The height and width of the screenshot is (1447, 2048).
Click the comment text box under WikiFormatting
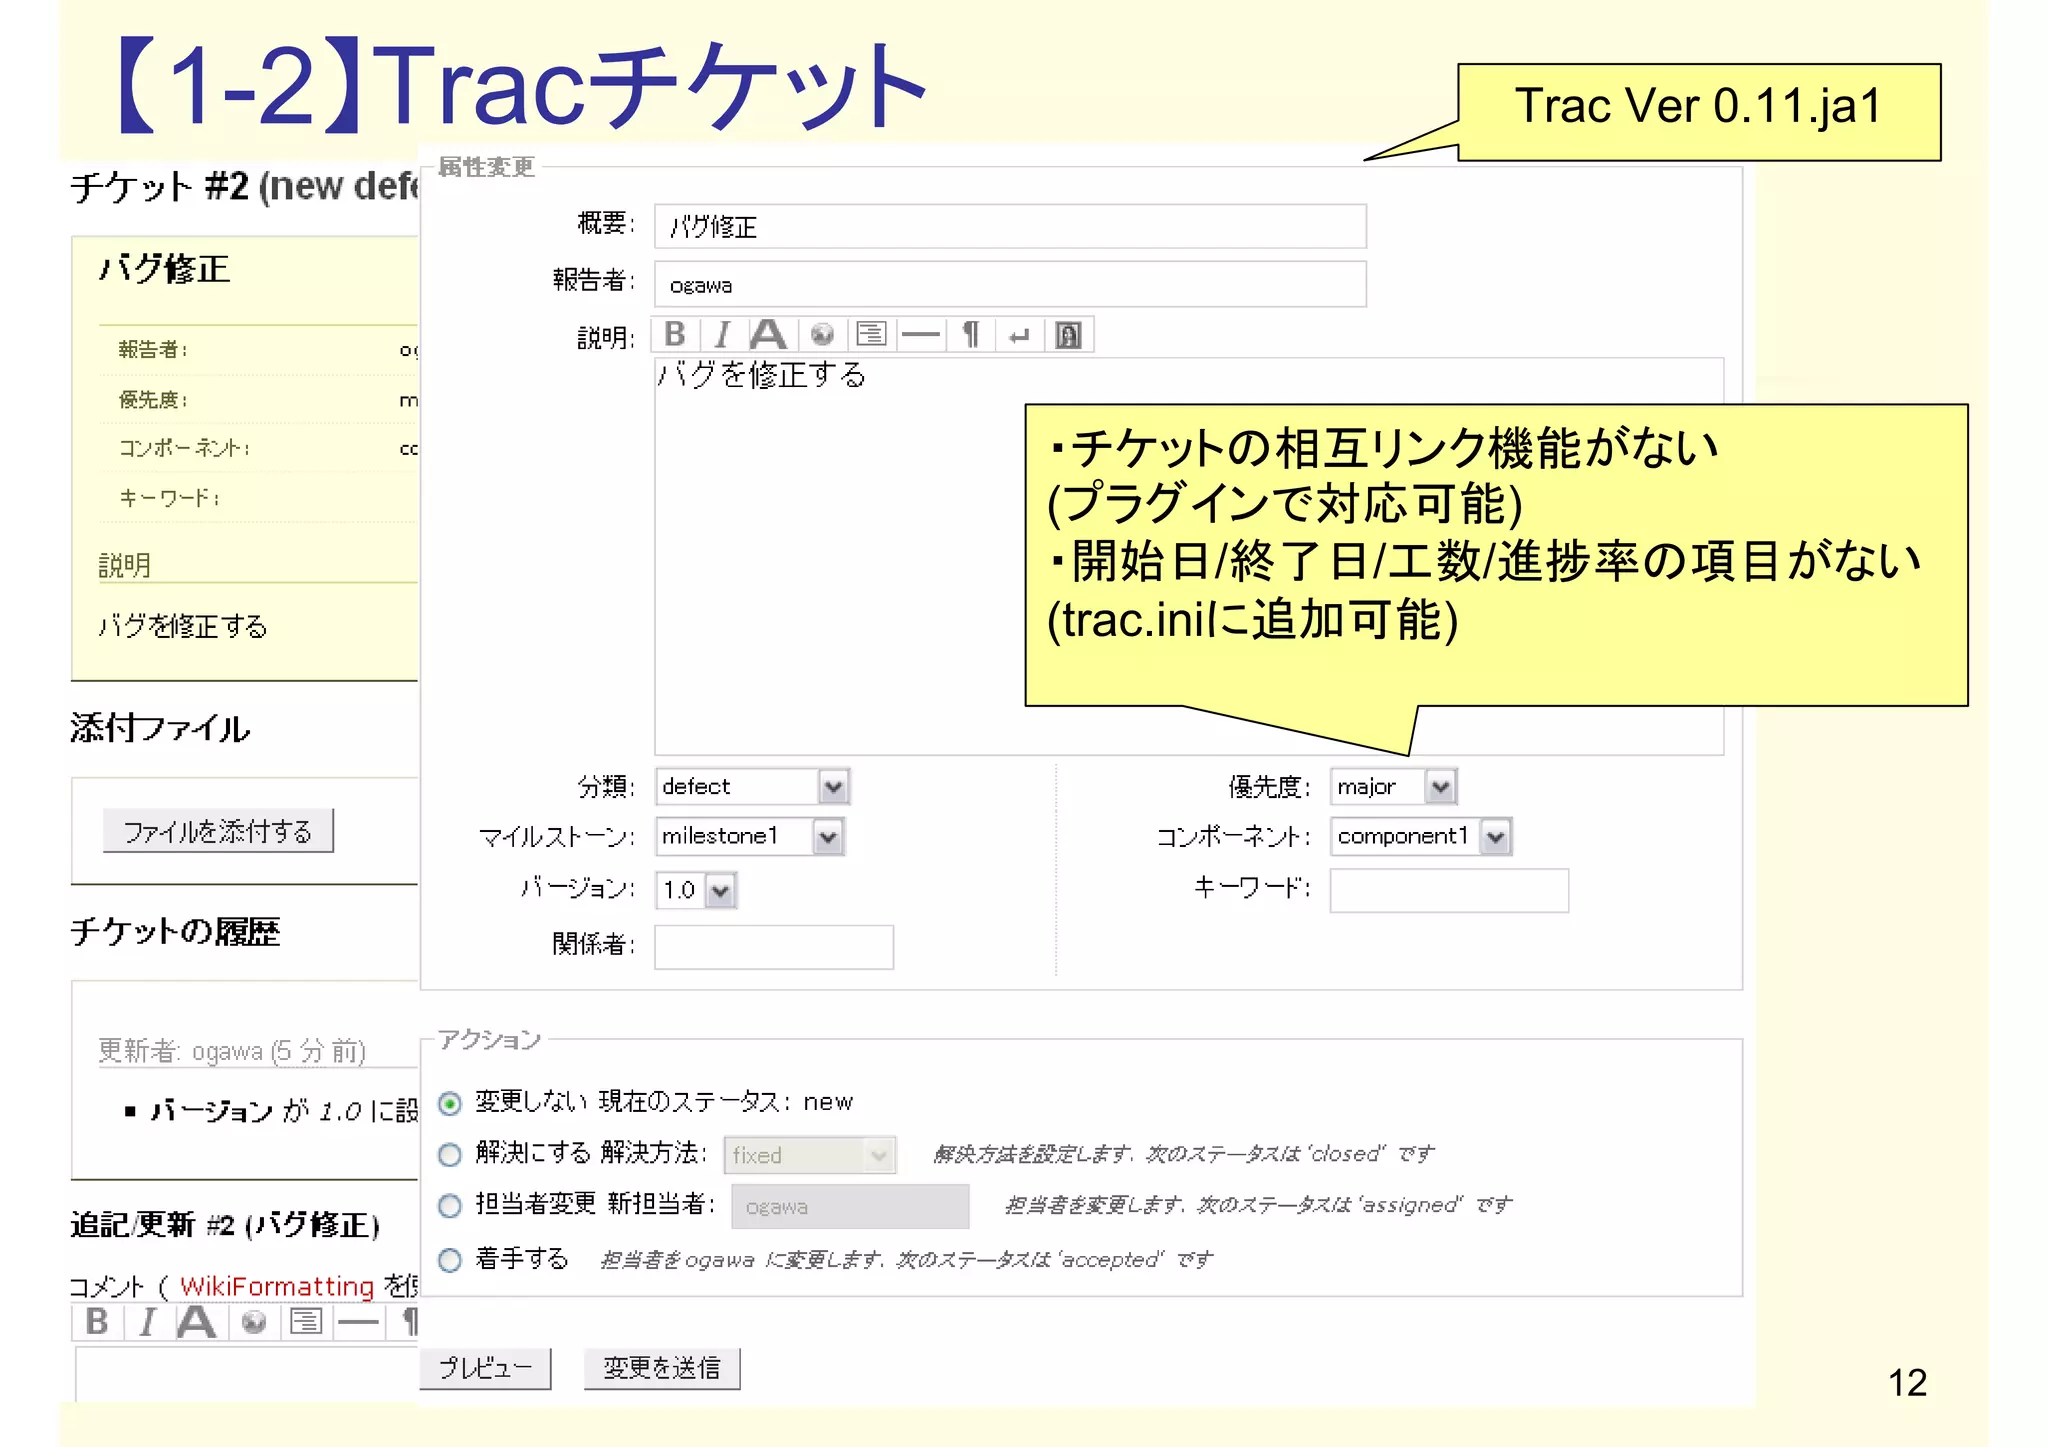(246, 1374)
